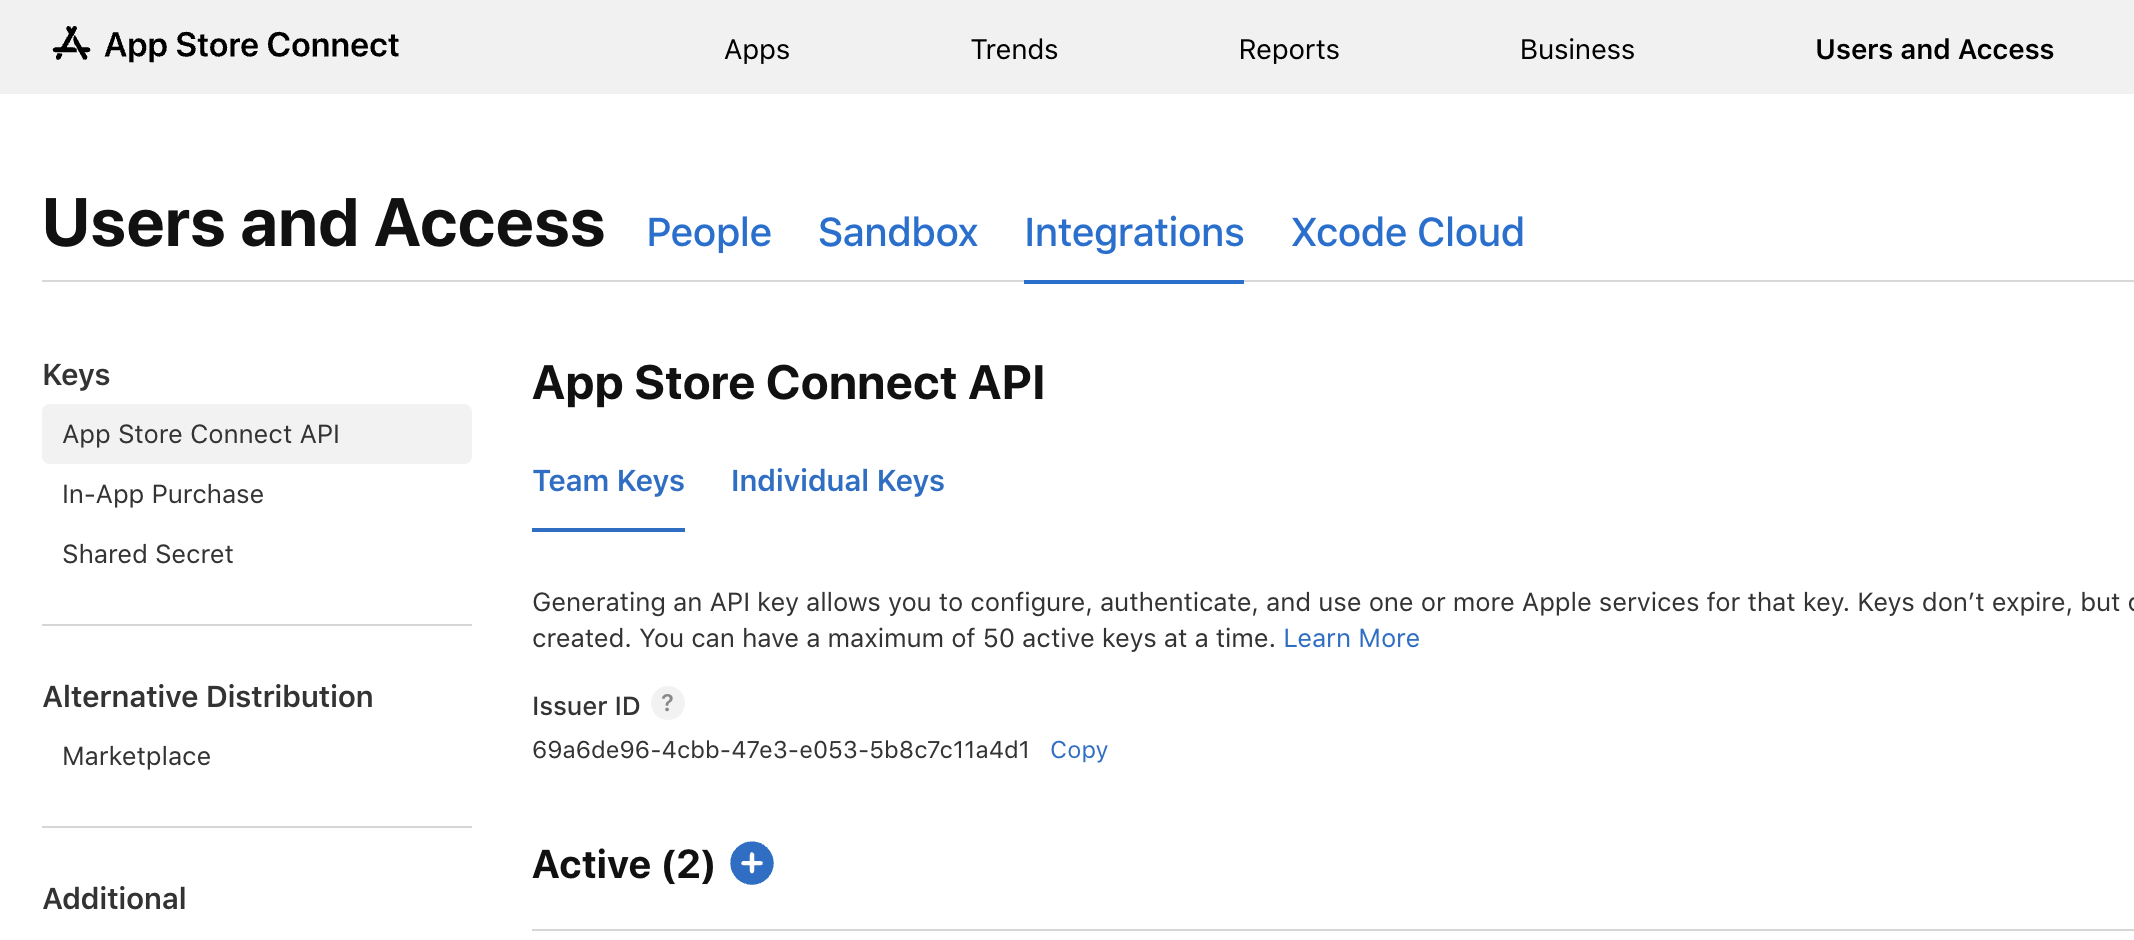Follow the Learn More link
2134x940 pixels.
click(x=1351, y=638)
